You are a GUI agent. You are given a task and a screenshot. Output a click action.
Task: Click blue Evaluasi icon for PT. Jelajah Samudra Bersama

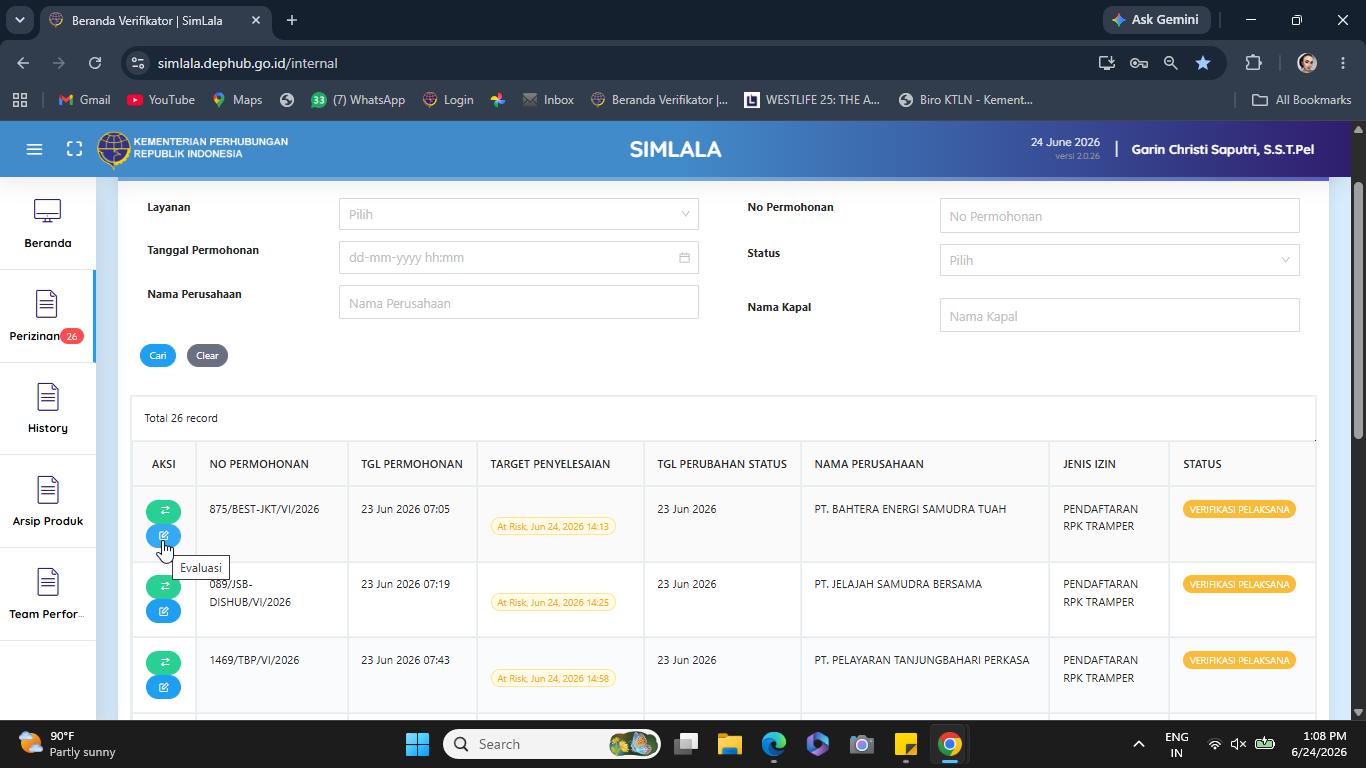164,611
